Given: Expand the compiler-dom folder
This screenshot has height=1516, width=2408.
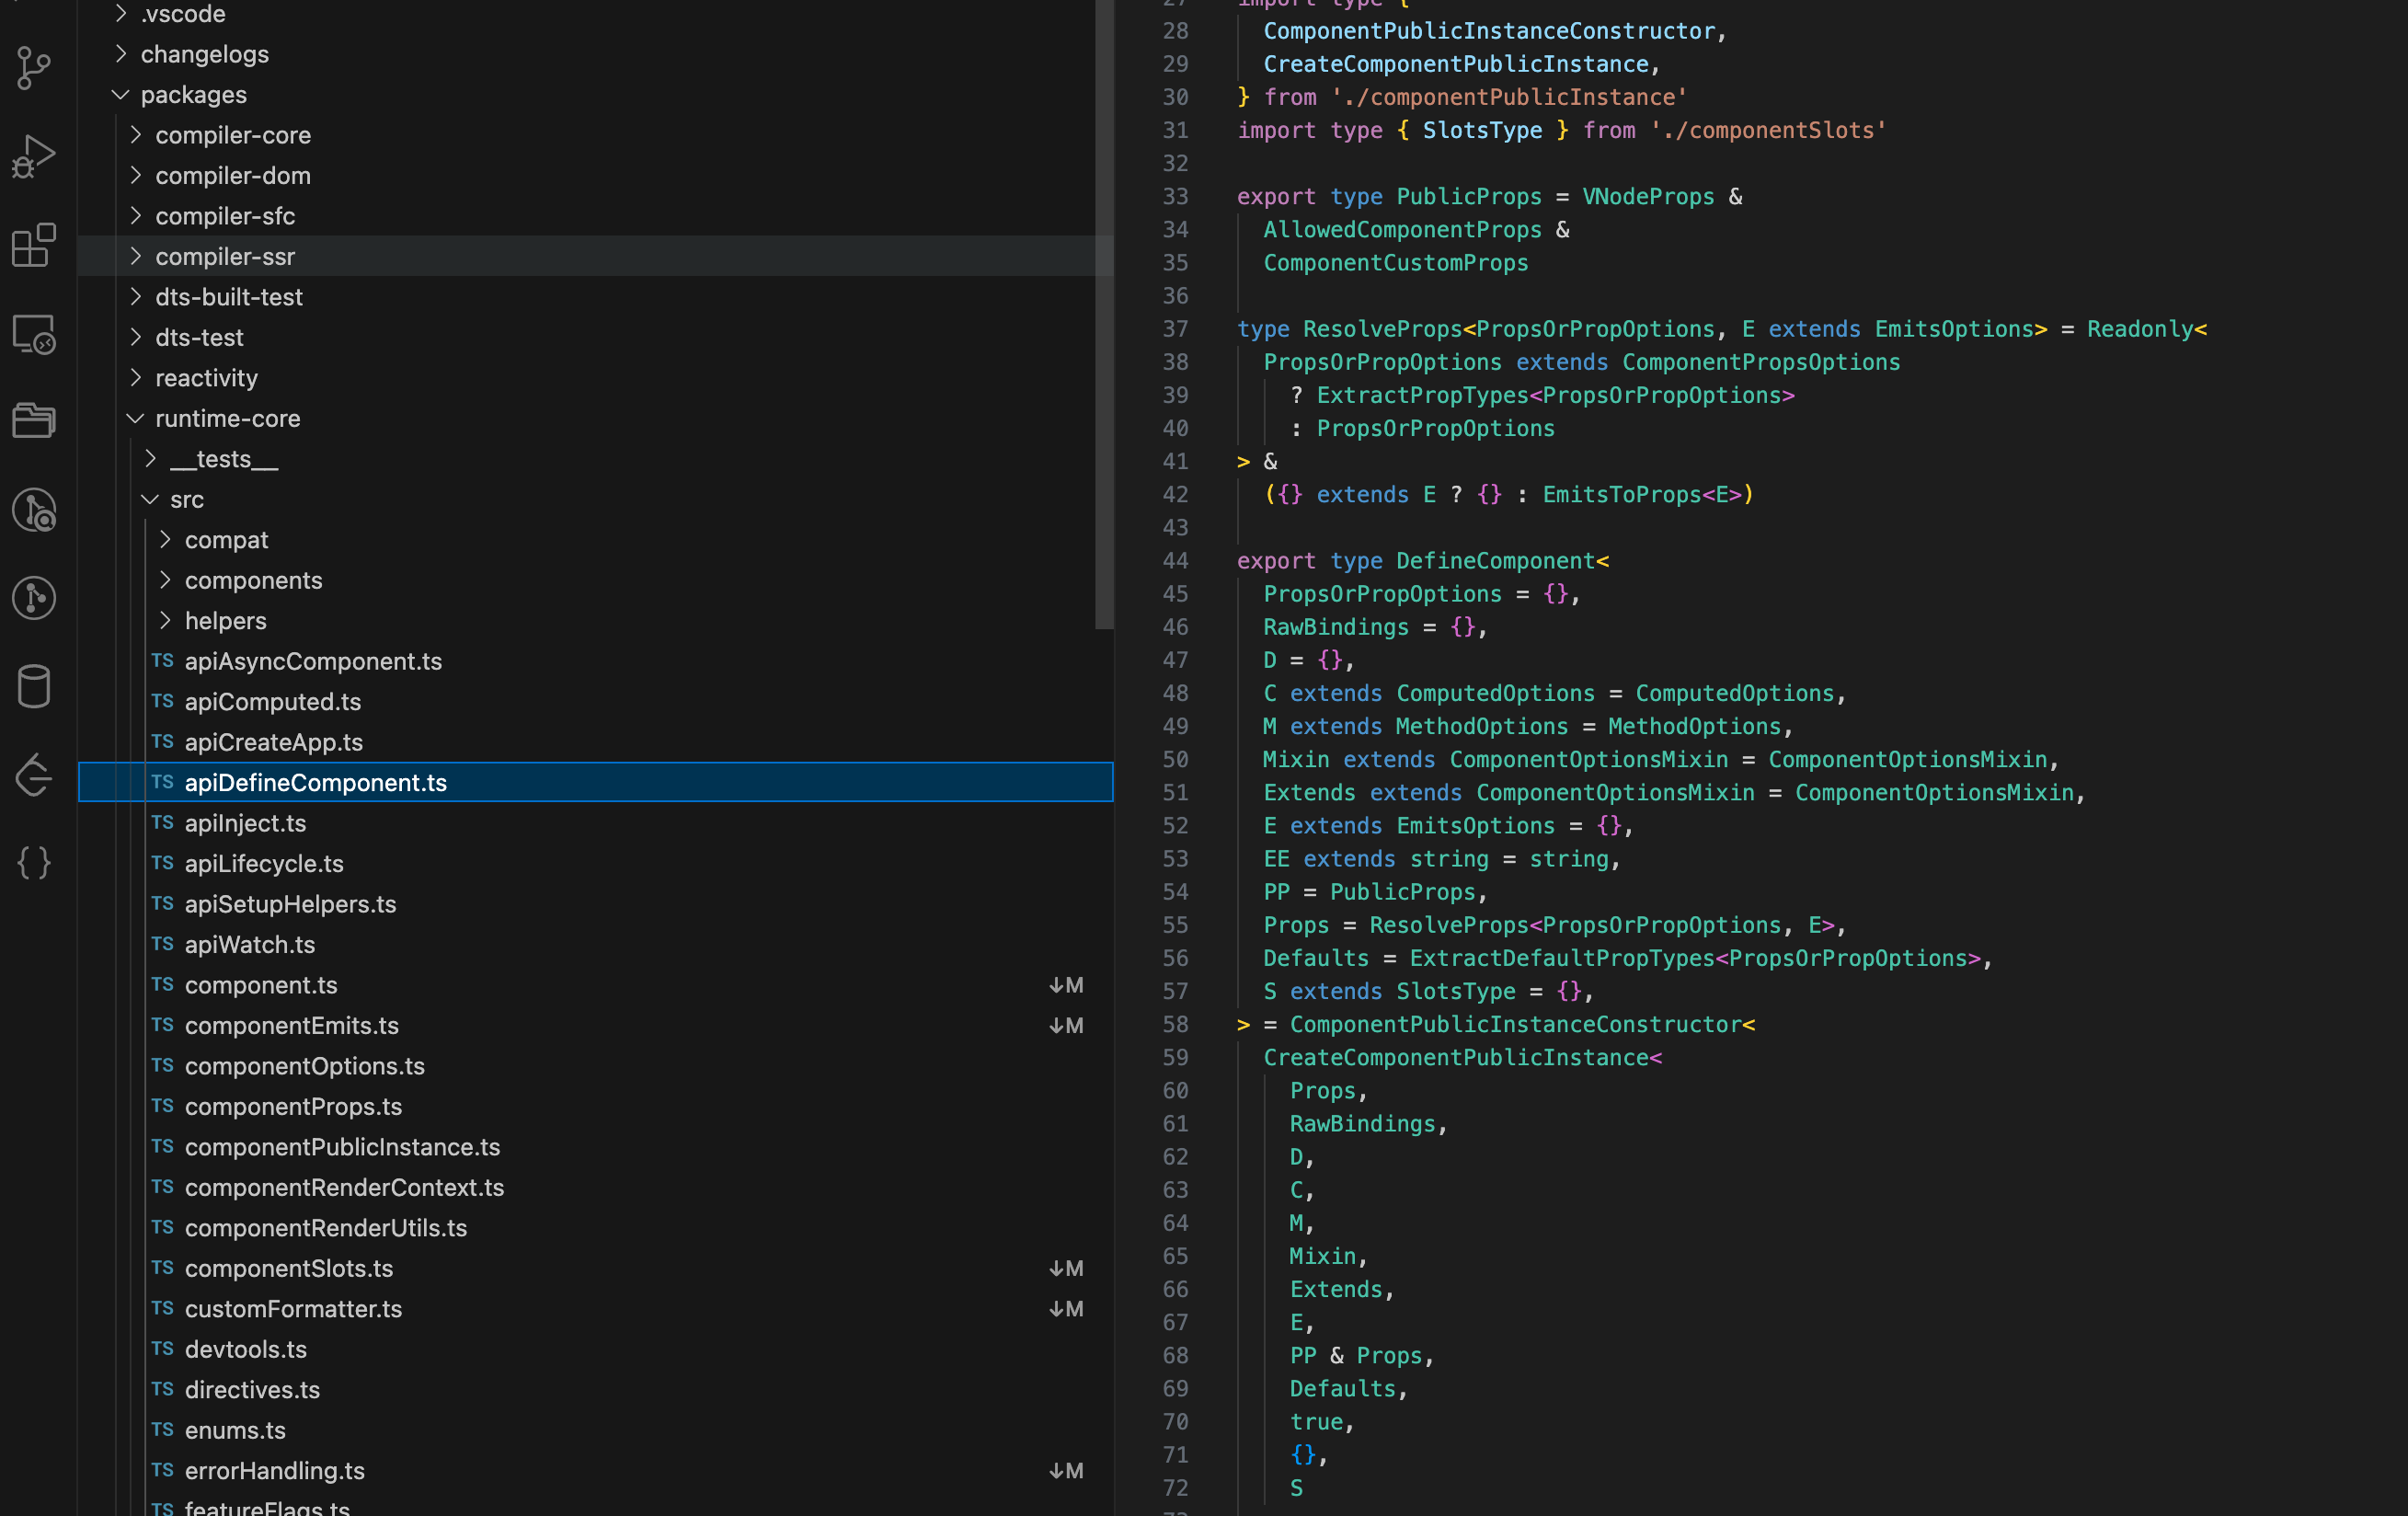Looking at the screenshot, I should click(x=136, y=175).
